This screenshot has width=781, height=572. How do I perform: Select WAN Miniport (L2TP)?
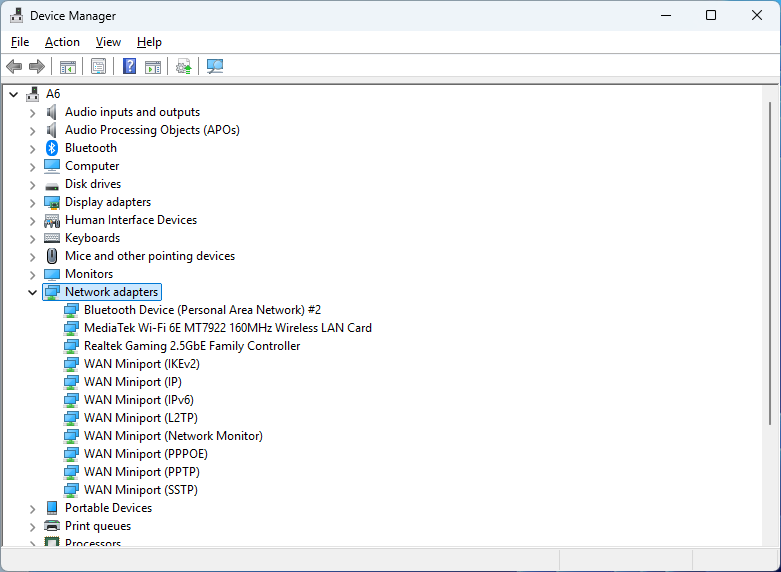[140, 418]
